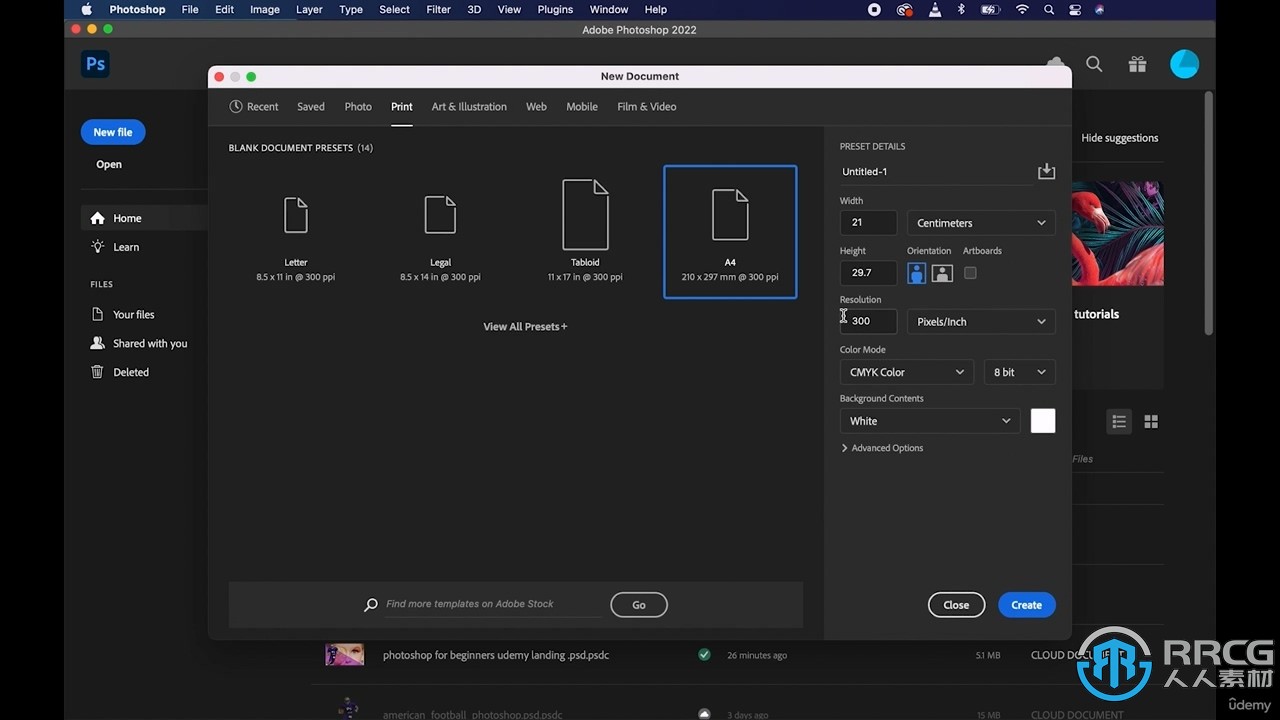Open macOS Spotlight search icon
1280x720 pixels.
click(1049, 9)
